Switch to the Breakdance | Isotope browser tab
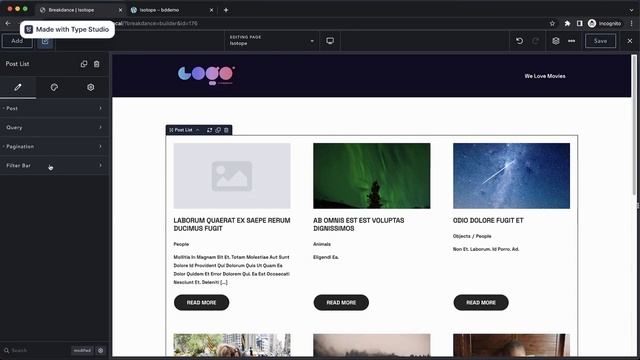The width and height of the screenshot is (640, 360). tap(80, 10)
